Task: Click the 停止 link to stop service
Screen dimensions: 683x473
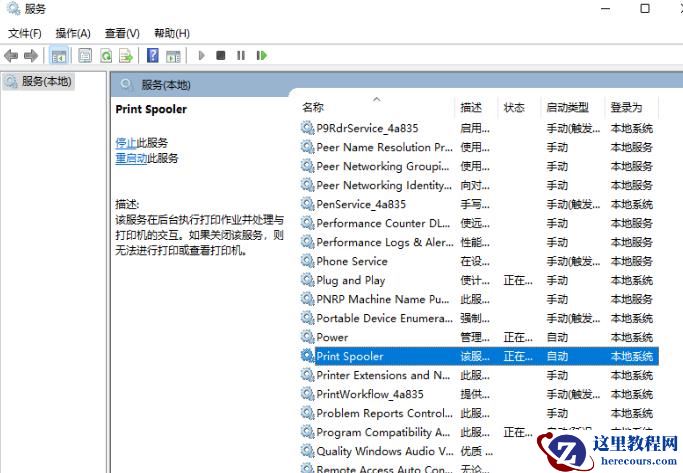Action: pos(126,142)
